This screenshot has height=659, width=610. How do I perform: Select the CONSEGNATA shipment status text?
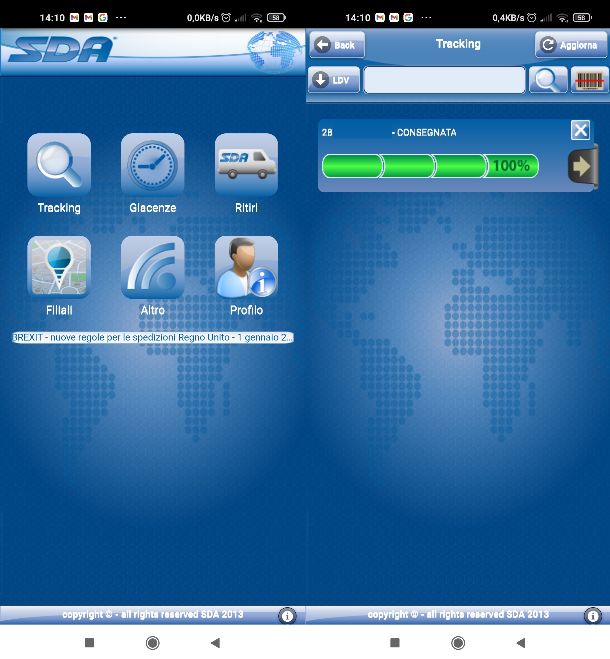pos(426,133)
